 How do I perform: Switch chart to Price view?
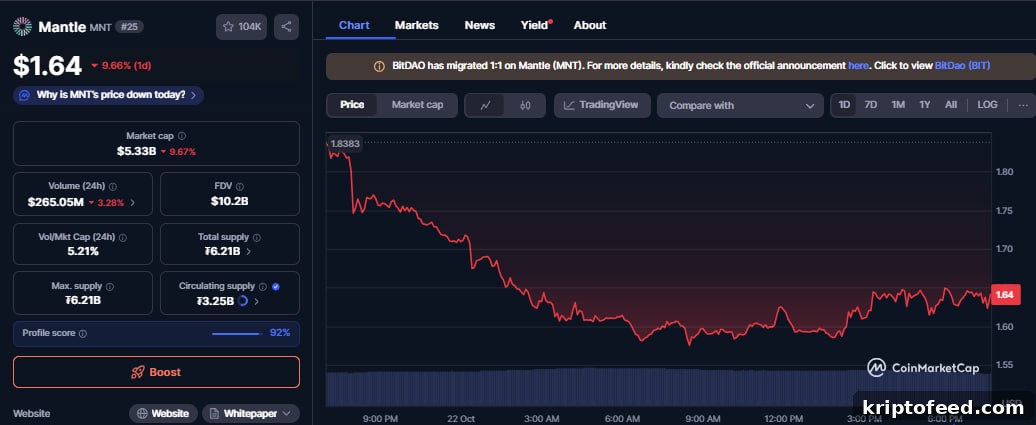point(352,105)
